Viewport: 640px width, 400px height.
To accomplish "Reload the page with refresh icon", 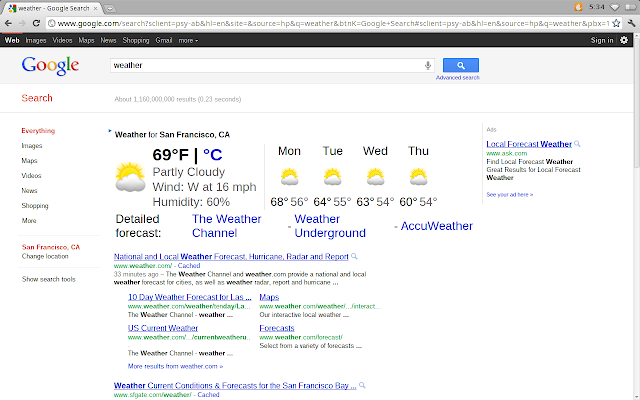I will pos(36,23).
